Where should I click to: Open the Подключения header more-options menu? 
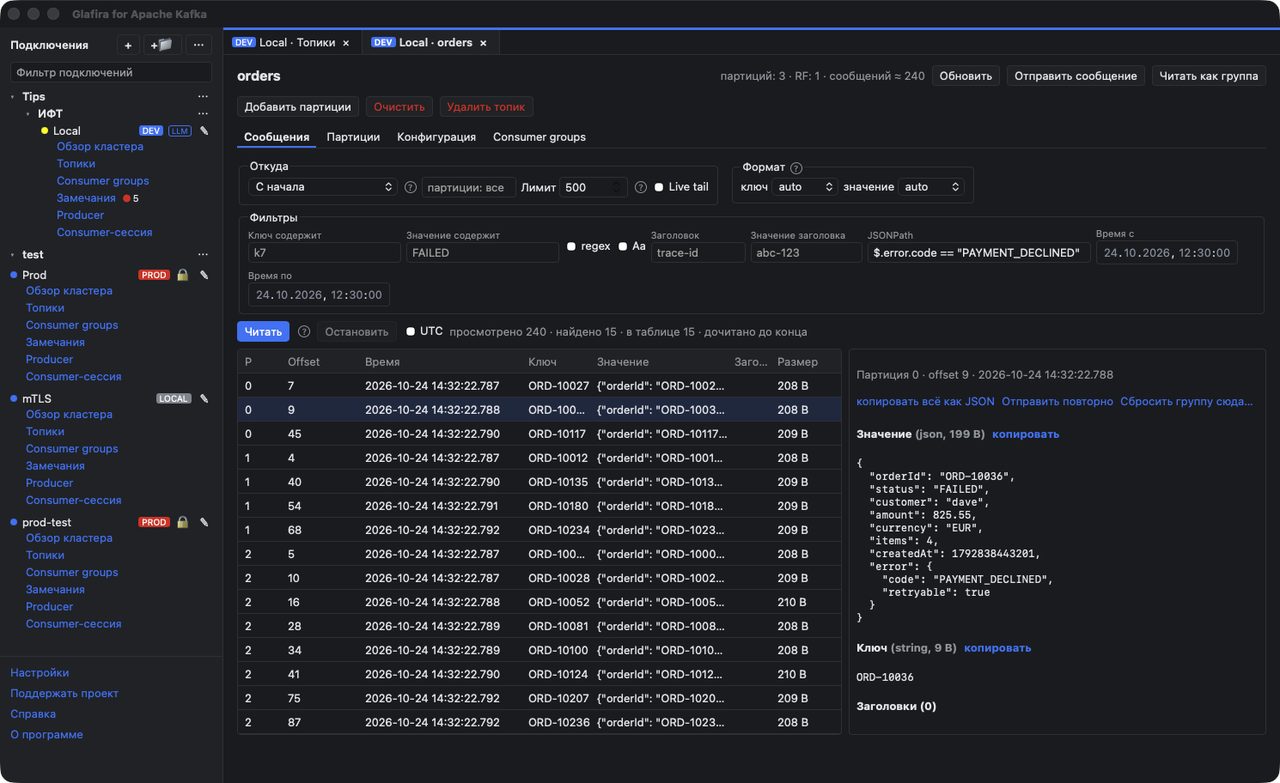[x=199, y=45]
